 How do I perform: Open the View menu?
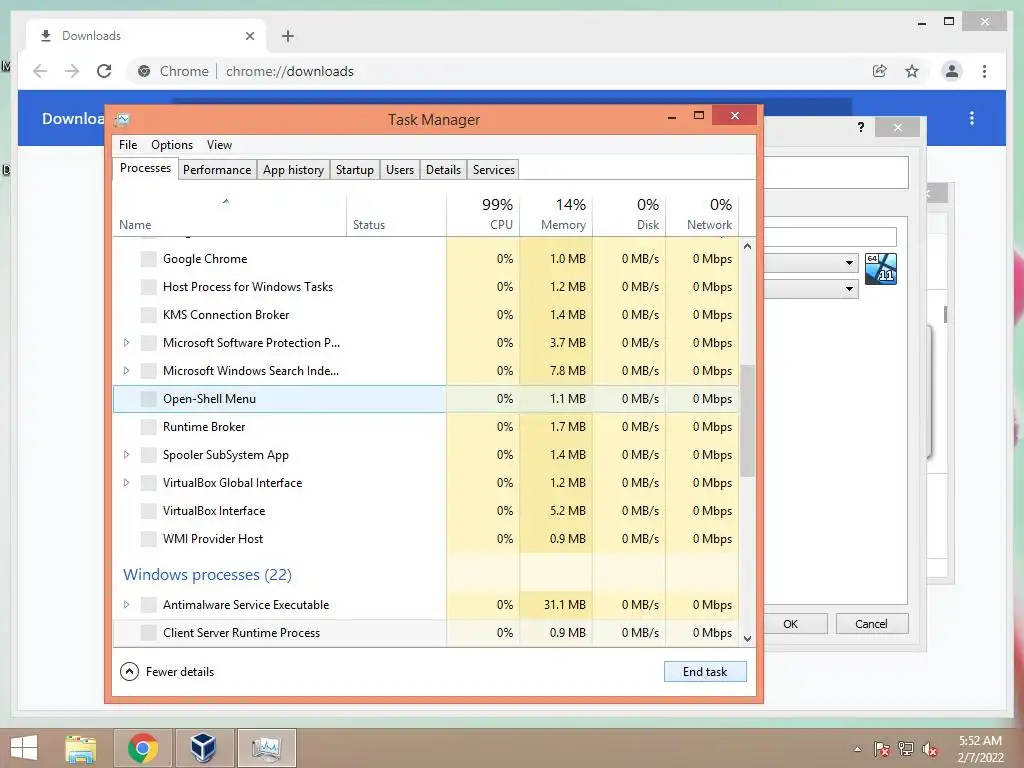[x=219, y=145]
